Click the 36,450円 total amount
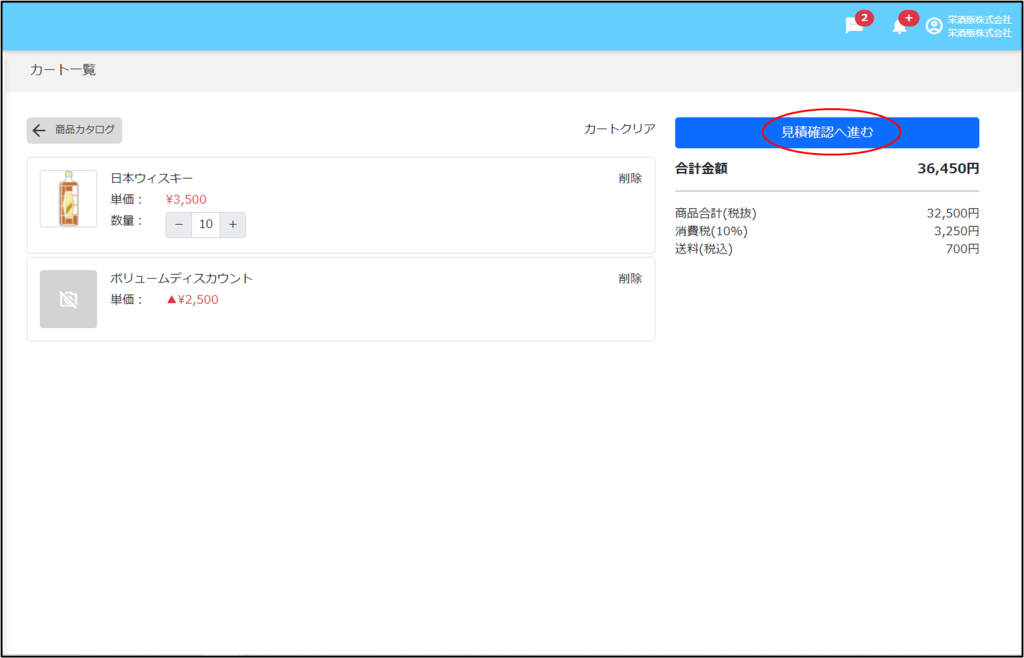Image resolution: width=1024 pixels, height=658 pixels. (948, 169)
